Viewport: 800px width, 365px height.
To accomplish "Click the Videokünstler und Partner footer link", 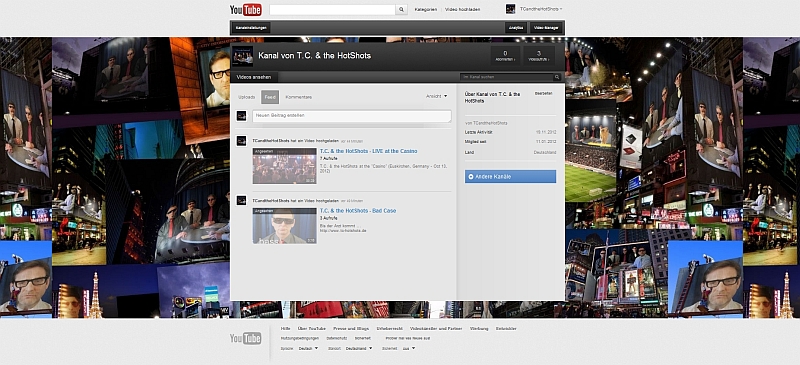I will pos(436,329).
